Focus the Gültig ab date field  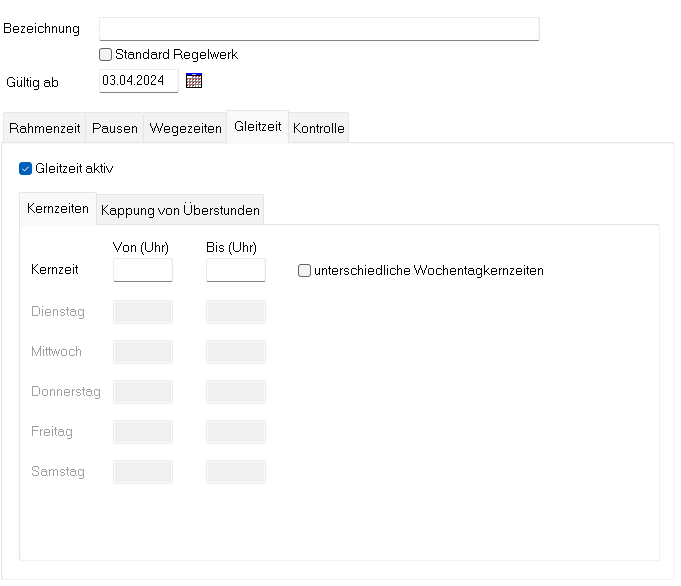pos(138,81)
